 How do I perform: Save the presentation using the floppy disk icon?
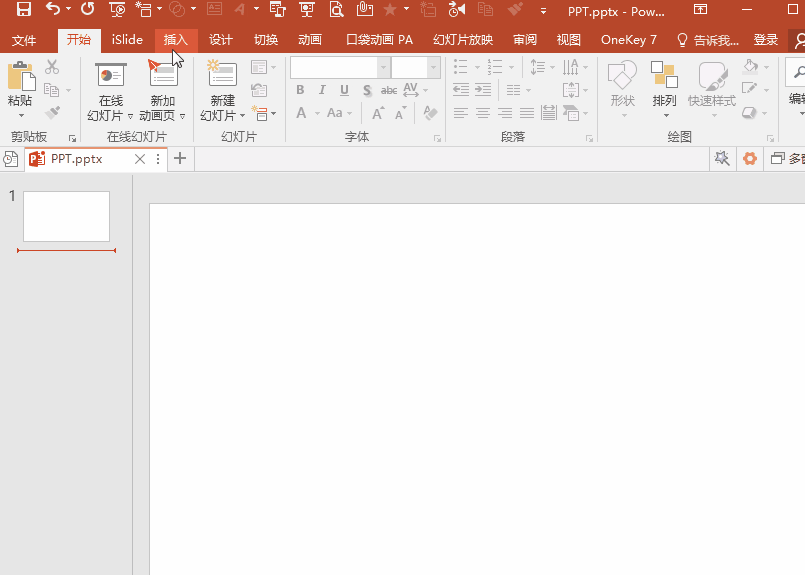(24, 9)
